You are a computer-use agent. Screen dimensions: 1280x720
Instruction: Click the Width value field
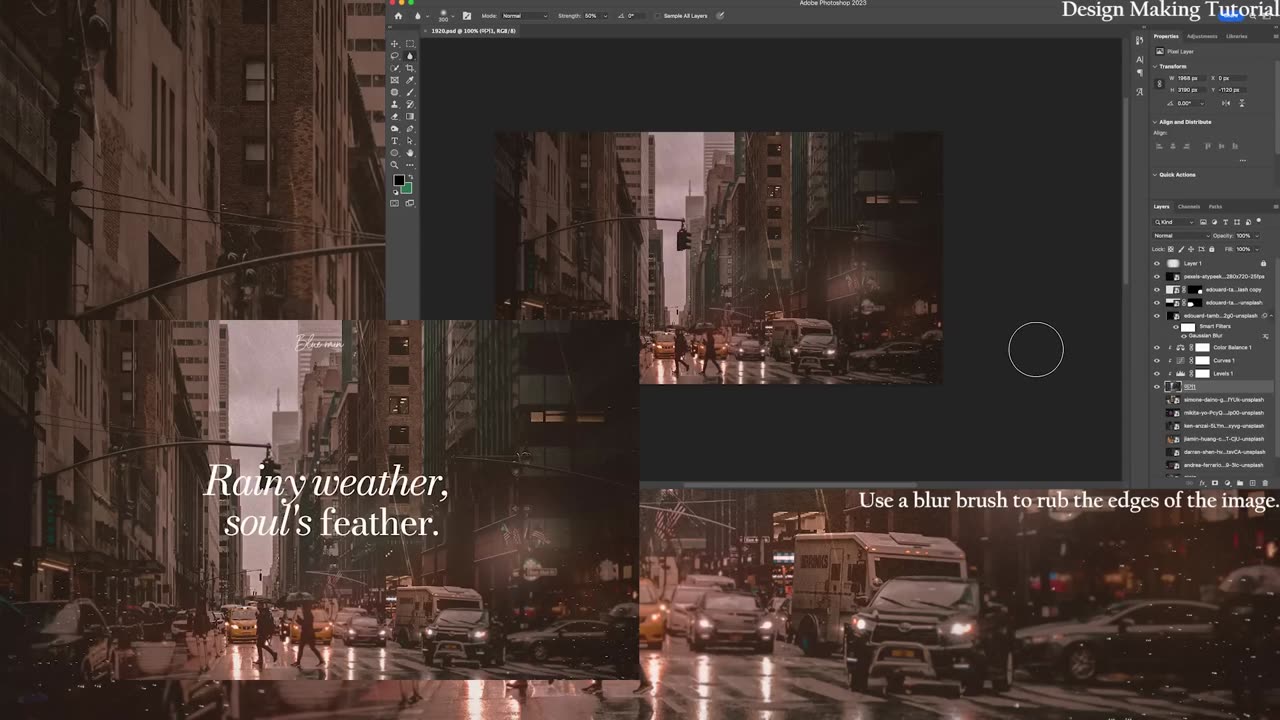(x=1193, y=78)
